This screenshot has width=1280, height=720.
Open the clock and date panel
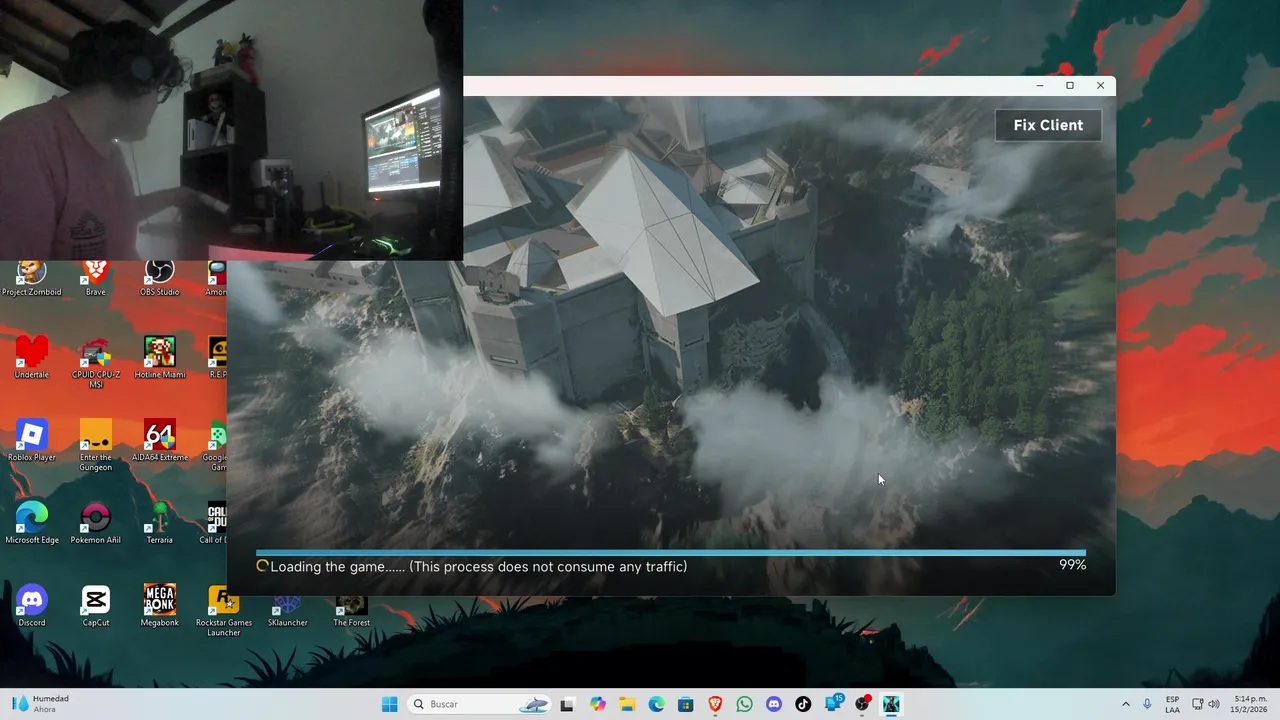point(1250,704)
